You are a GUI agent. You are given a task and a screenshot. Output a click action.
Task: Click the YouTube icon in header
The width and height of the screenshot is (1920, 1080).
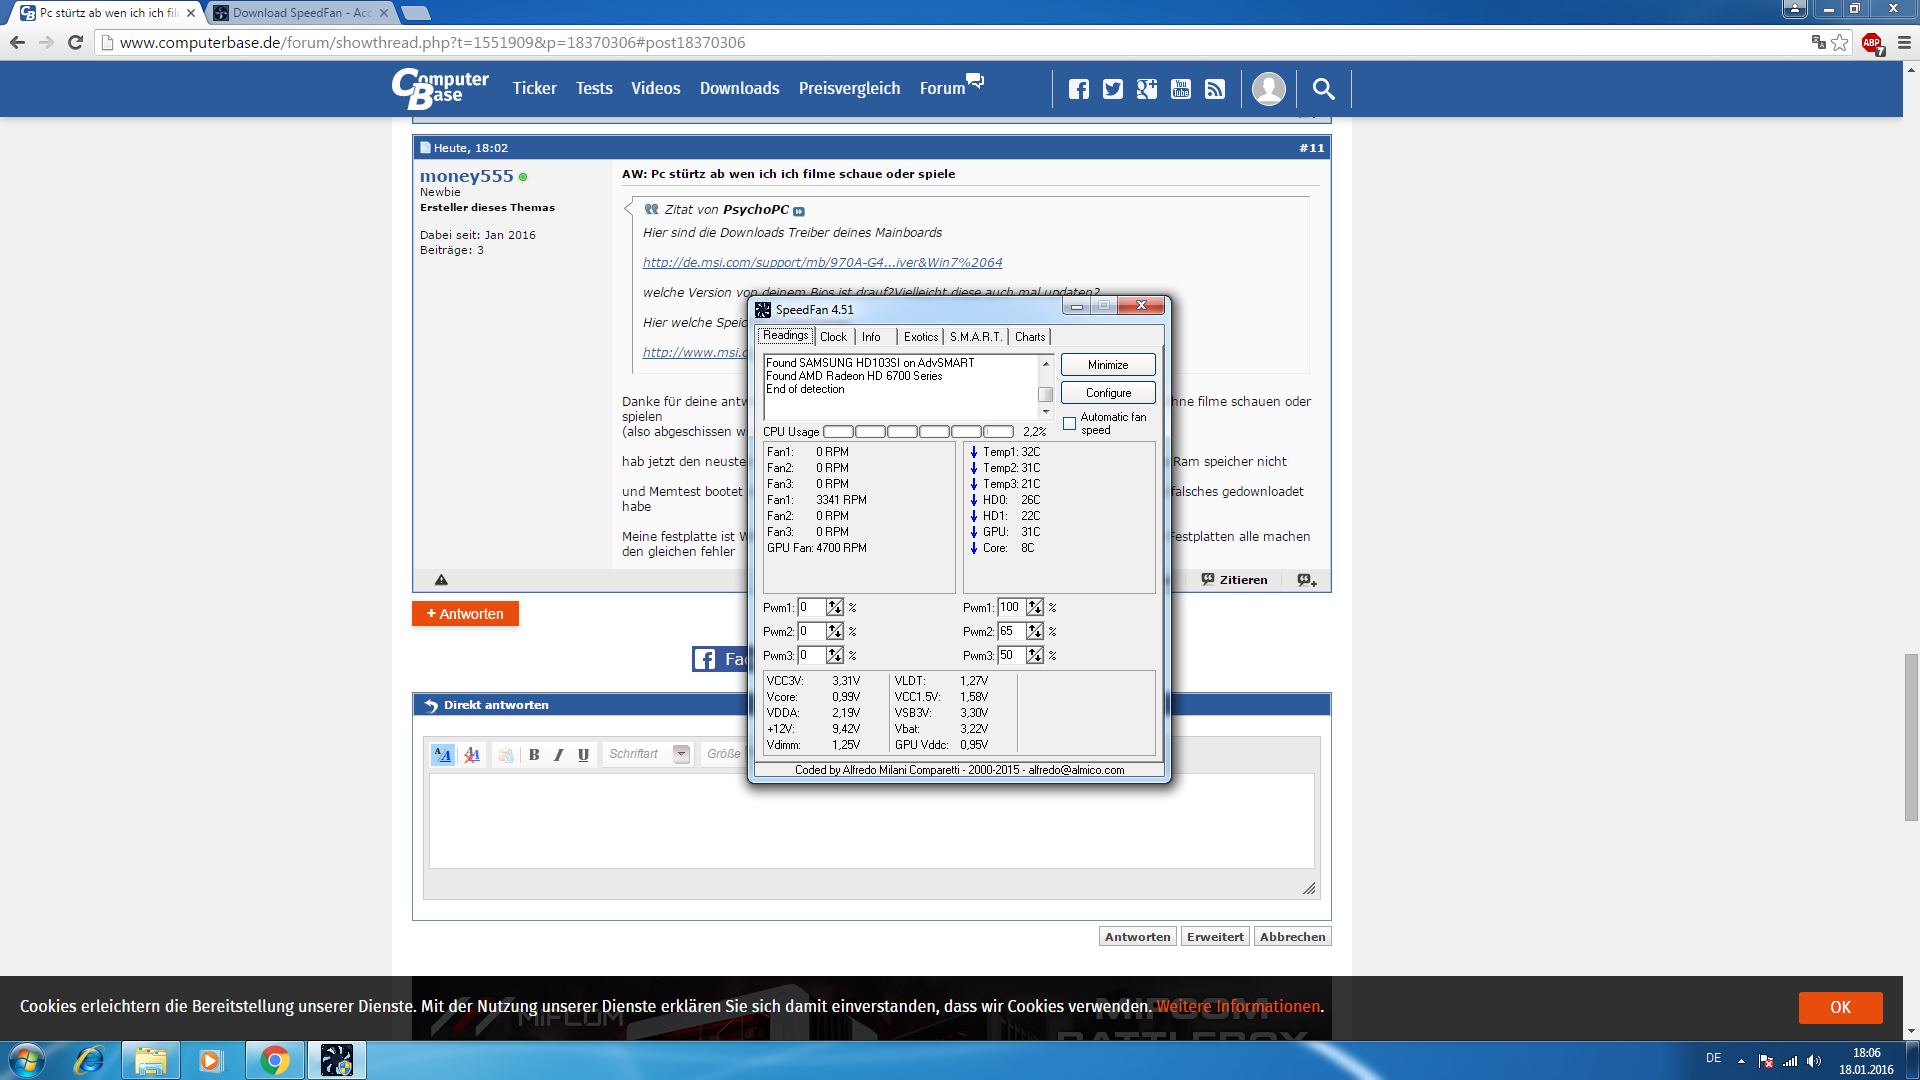point(1181,89)
